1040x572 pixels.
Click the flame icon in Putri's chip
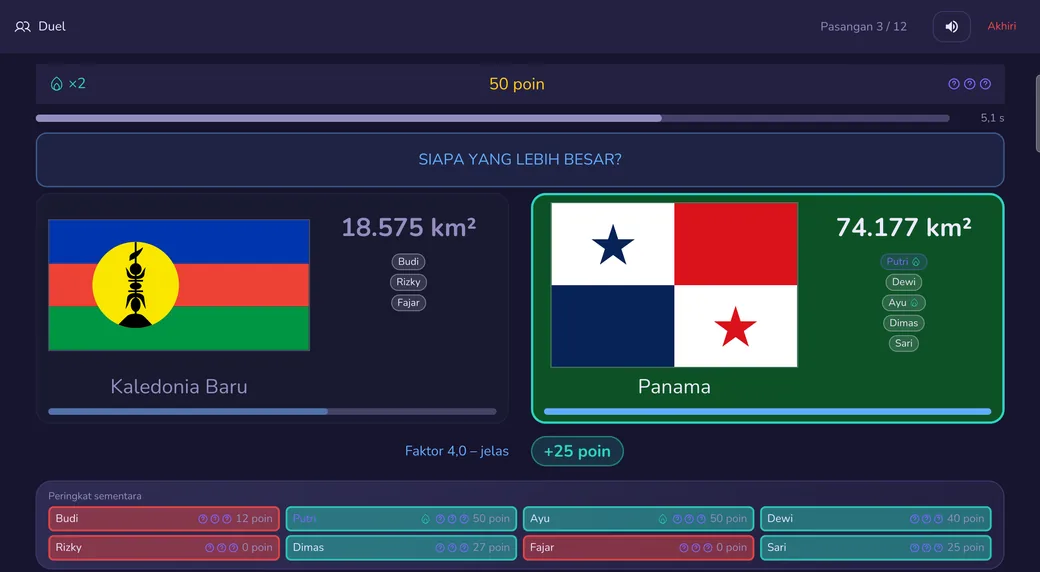[x=916, y=261]
